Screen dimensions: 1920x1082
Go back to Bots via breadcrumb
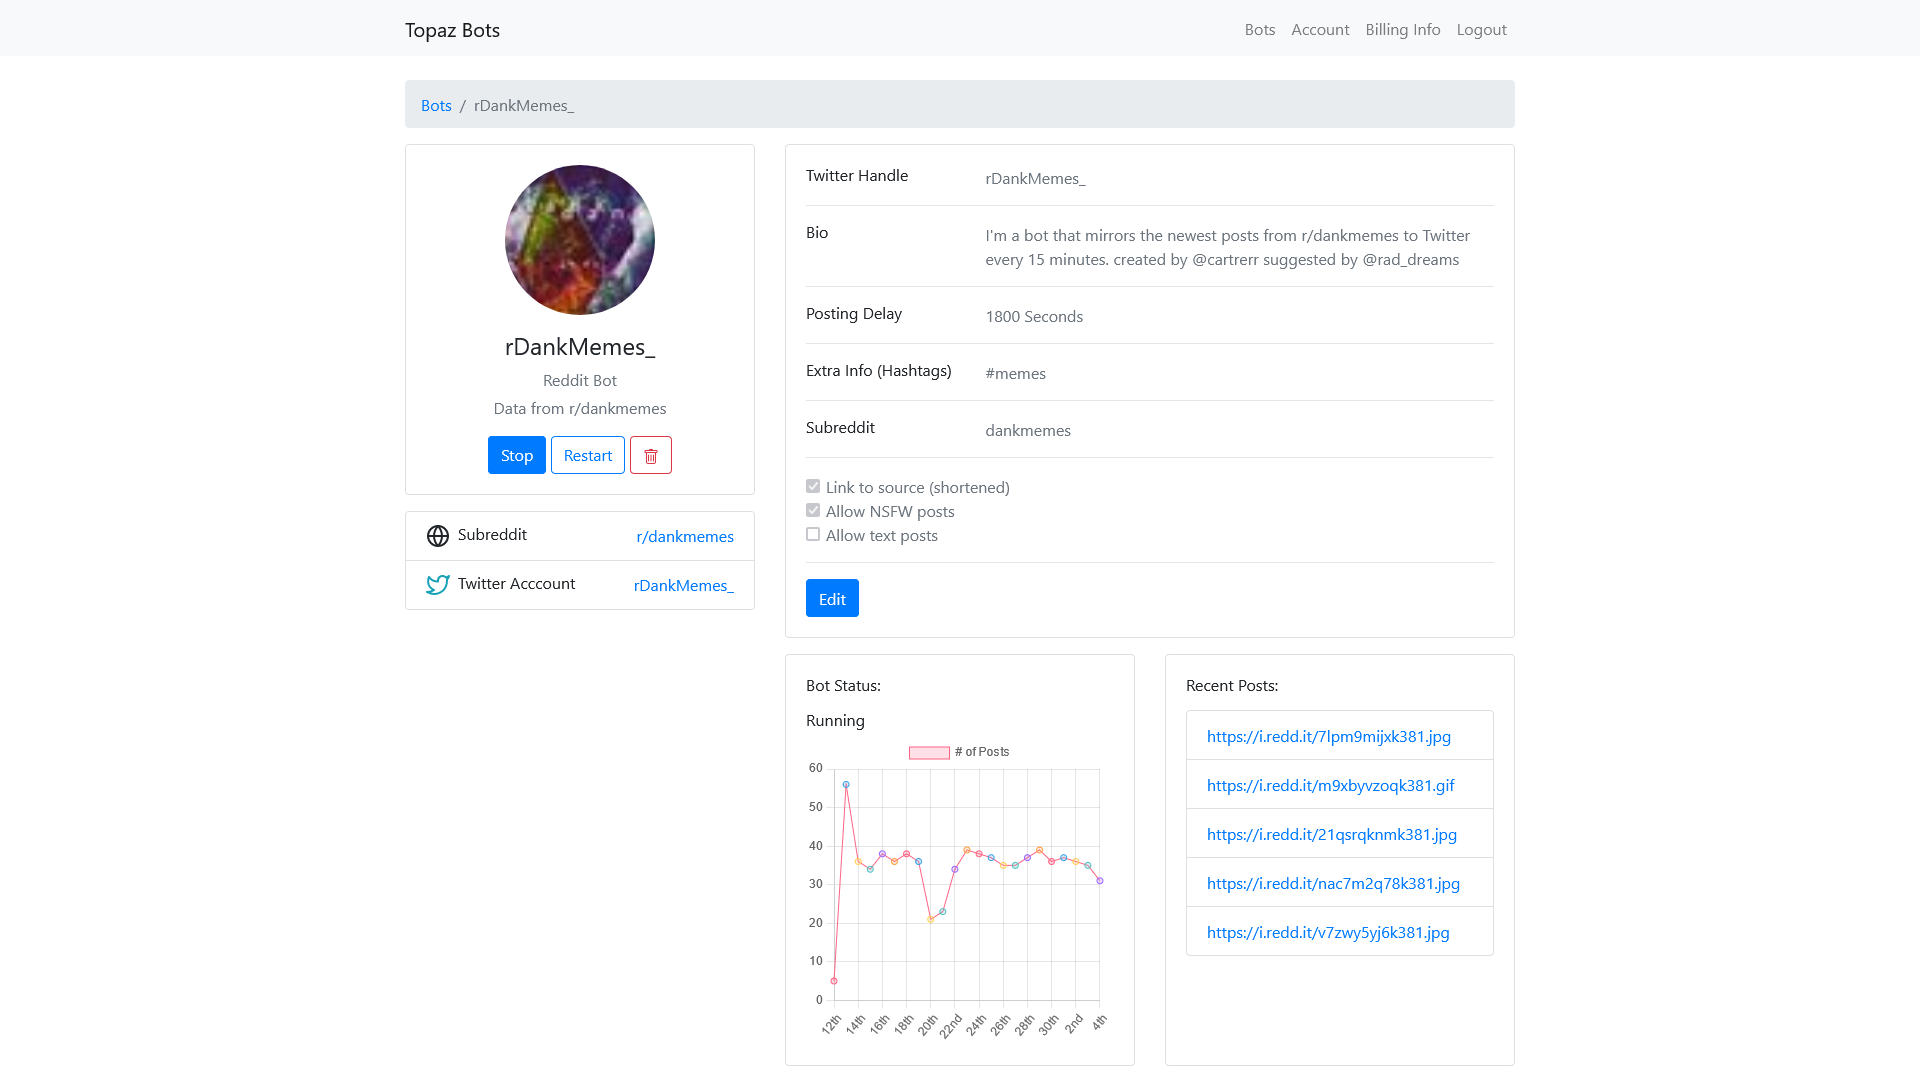(x=436, y=105)
